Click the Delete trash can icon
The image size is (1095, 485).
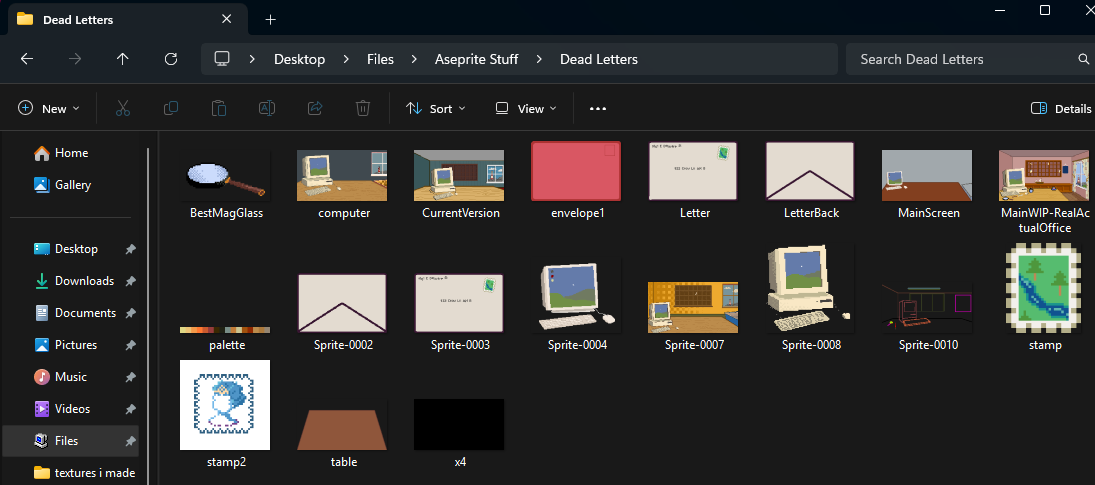[x=363, y=108]
